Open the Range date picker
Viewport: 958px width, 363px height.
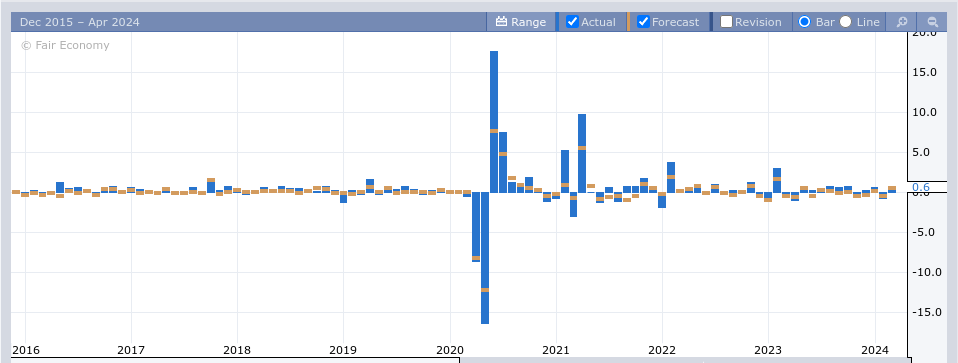(521, 22)
